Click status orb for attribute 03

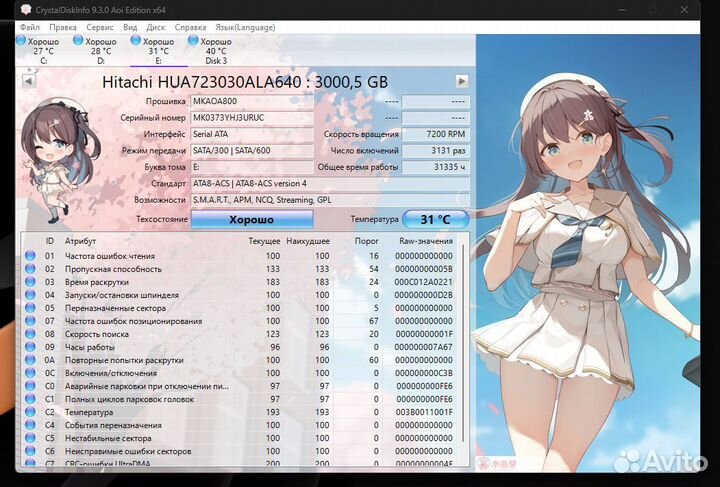tap(30, 282)
